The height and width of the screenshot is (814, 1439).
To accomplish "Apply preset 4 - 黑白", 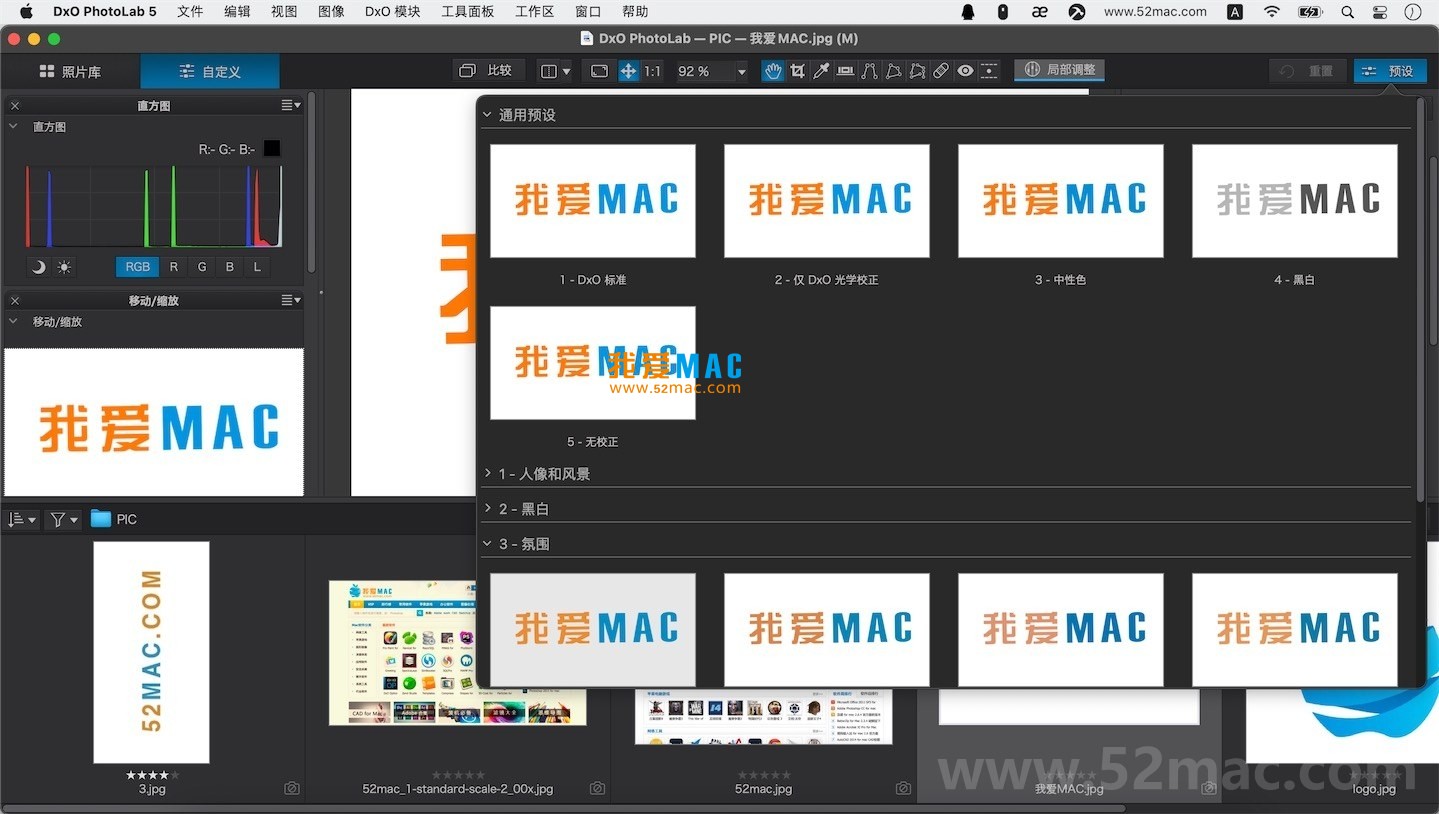I will coord(1295,201).
